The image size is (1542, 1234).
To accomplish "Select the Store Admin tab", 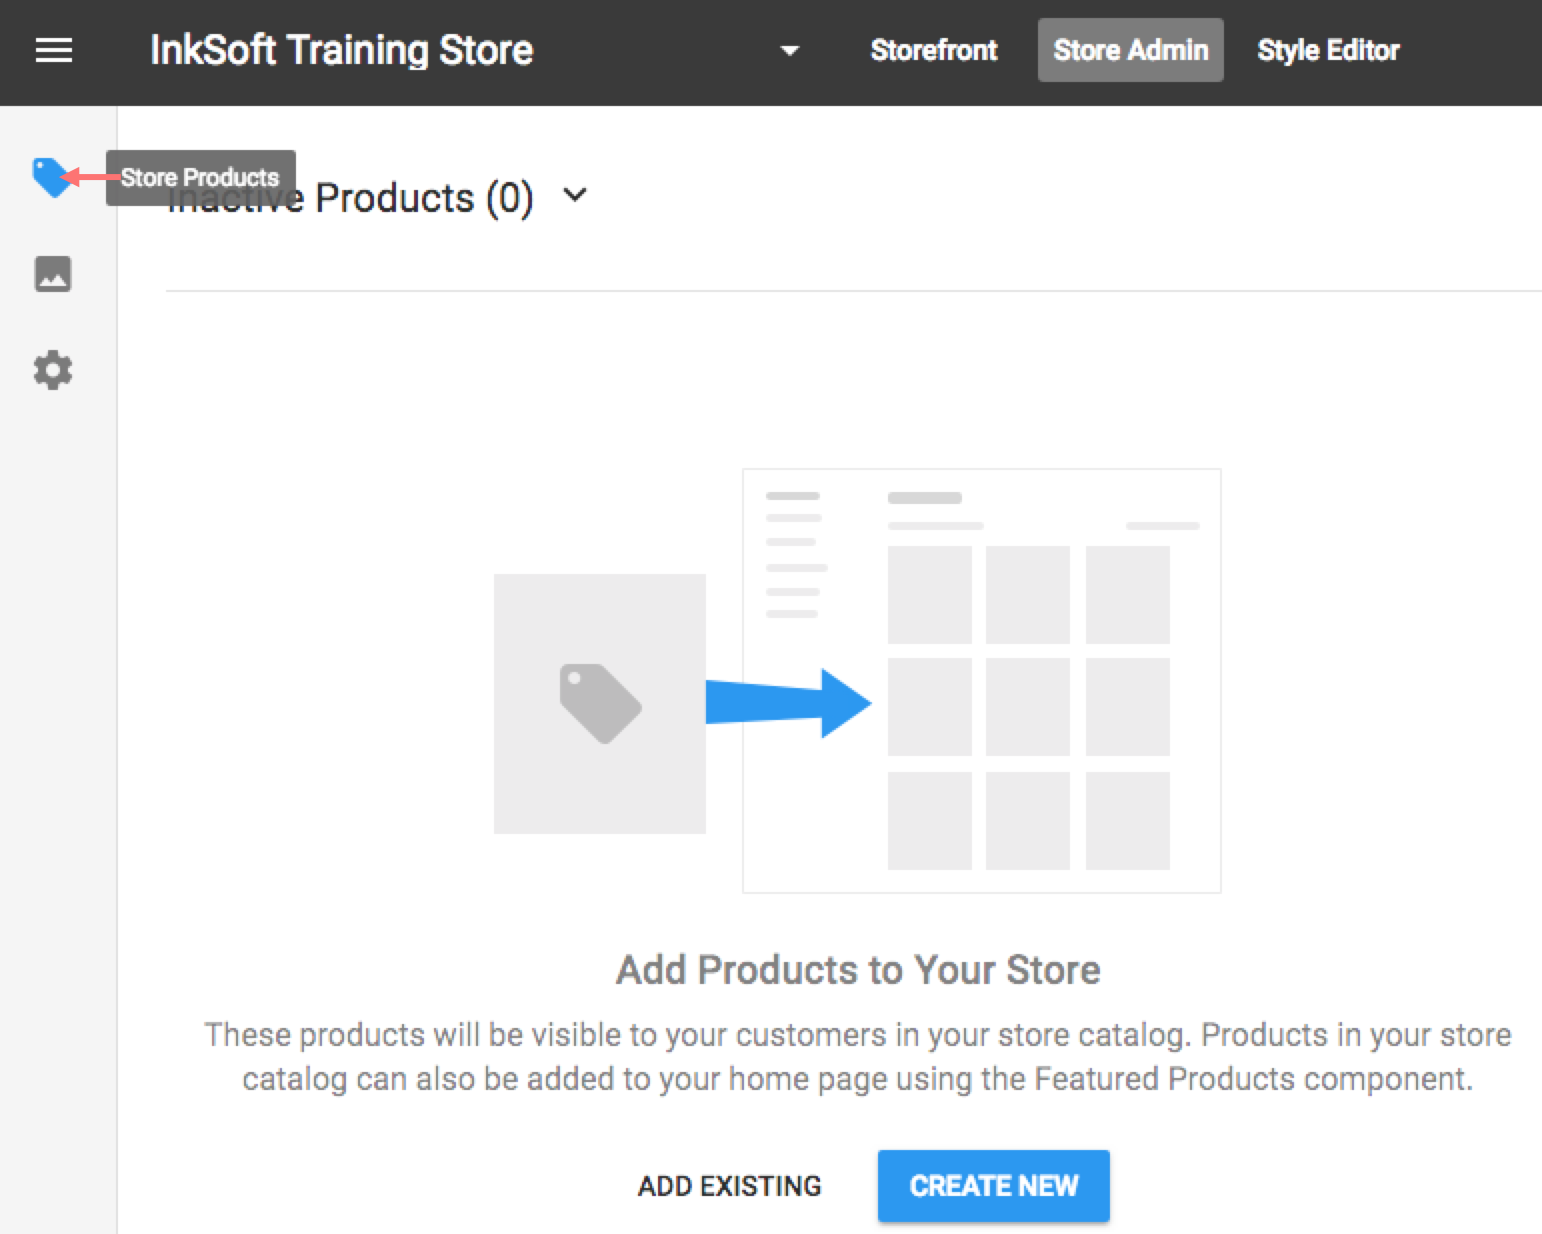I will pyautogui.click(x=1130, y=50).
